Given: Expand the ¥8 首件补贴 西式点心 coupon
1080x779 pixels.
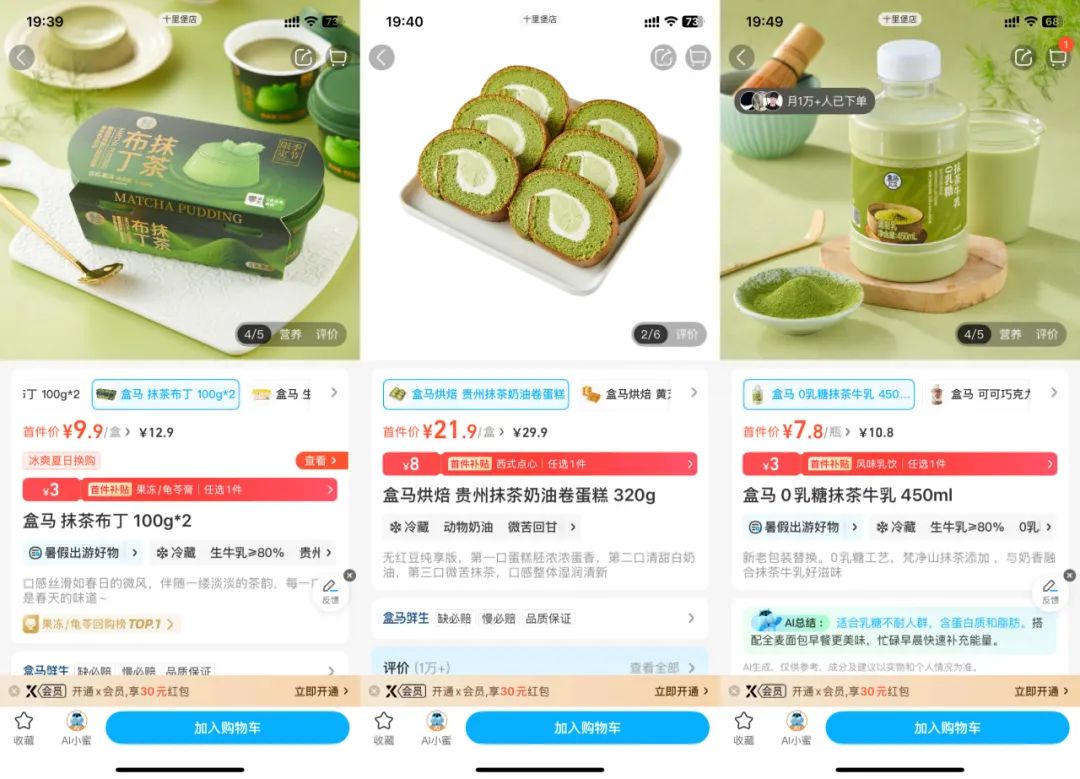Looking at the screenshot, I should click(540, 464).
